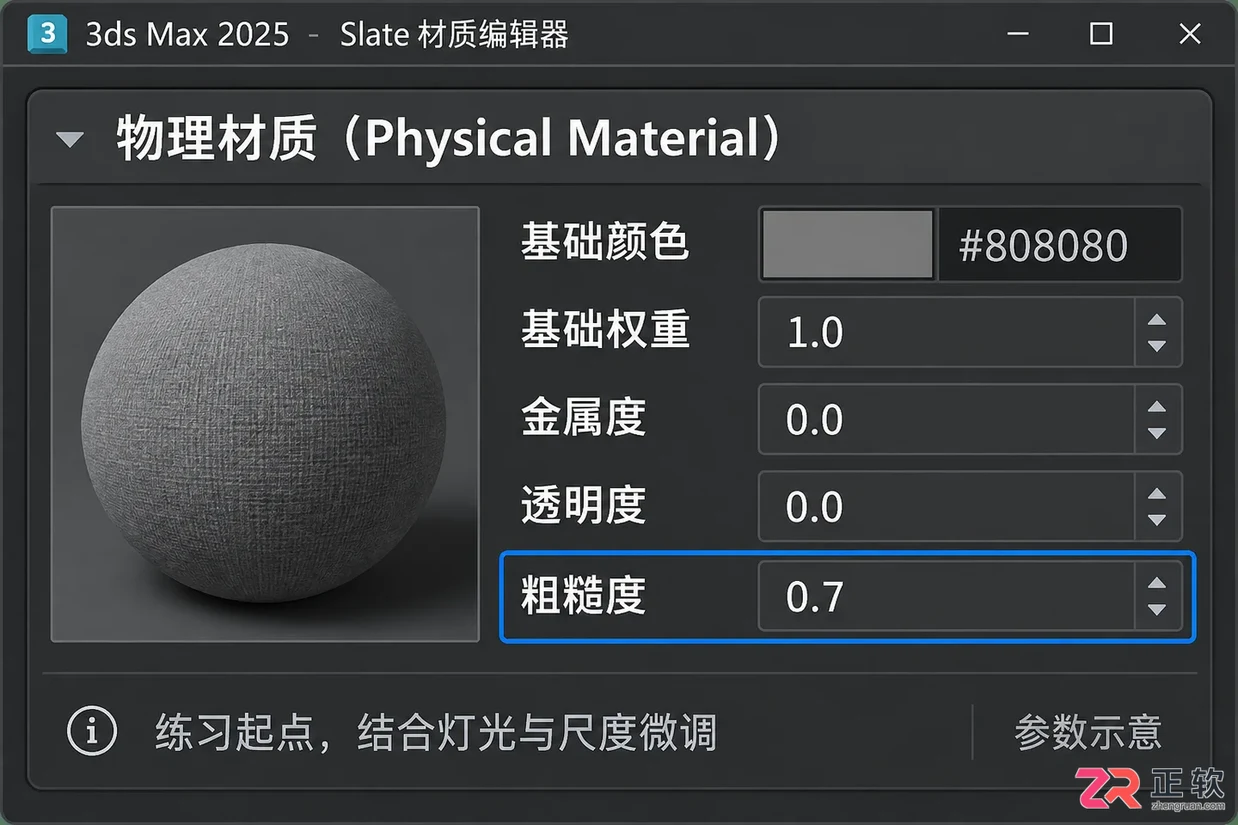Viewport: 1238px width, 825px height.
Task: Click the 基础权重 value field 1.0
Action: pos(946,332)
